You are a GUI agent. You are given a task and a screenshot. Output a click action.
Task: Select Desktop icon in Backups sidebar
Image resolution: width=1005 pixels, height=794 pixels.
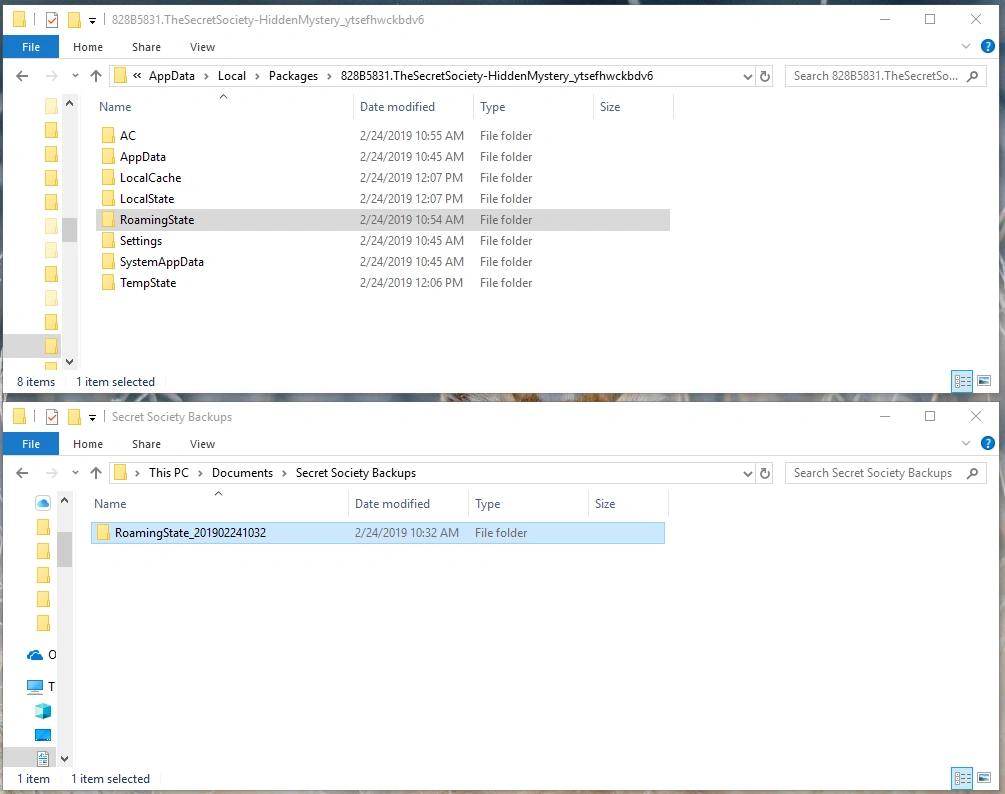click(43, 734)
